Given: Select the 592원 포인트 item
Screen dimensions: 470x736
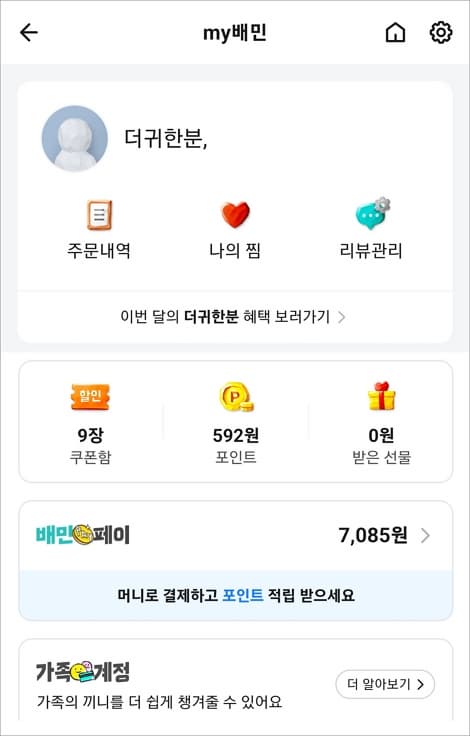Looking at the screenshot, I should 236,422.
